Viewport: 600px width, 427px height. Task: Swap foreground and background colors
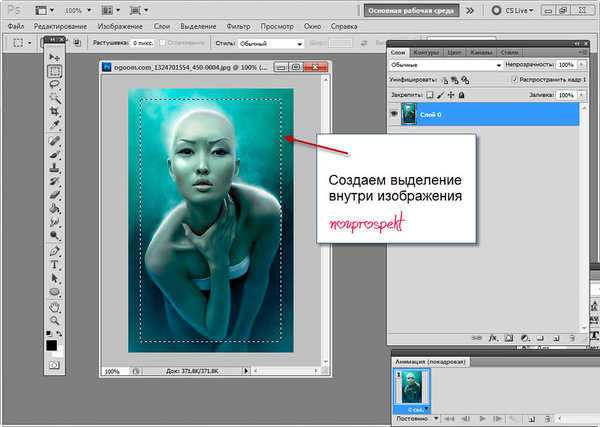(59, 334)
